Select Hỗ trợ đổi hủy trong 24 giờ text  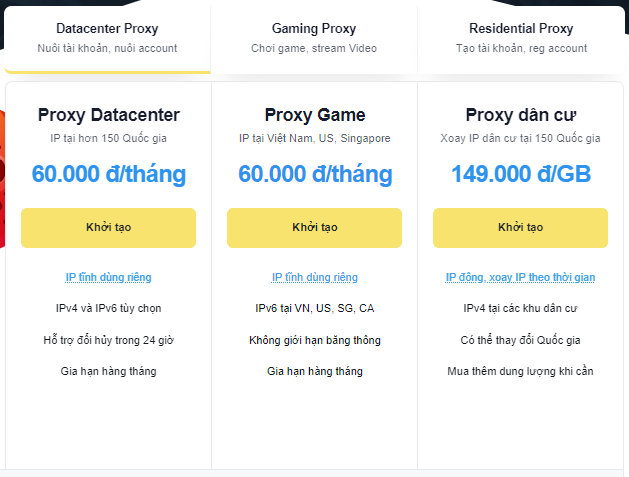click(x=108, y=340)
